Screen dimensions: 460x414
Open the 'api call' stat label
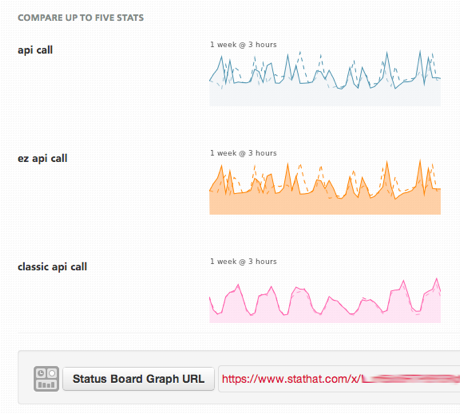pos(35,50)
